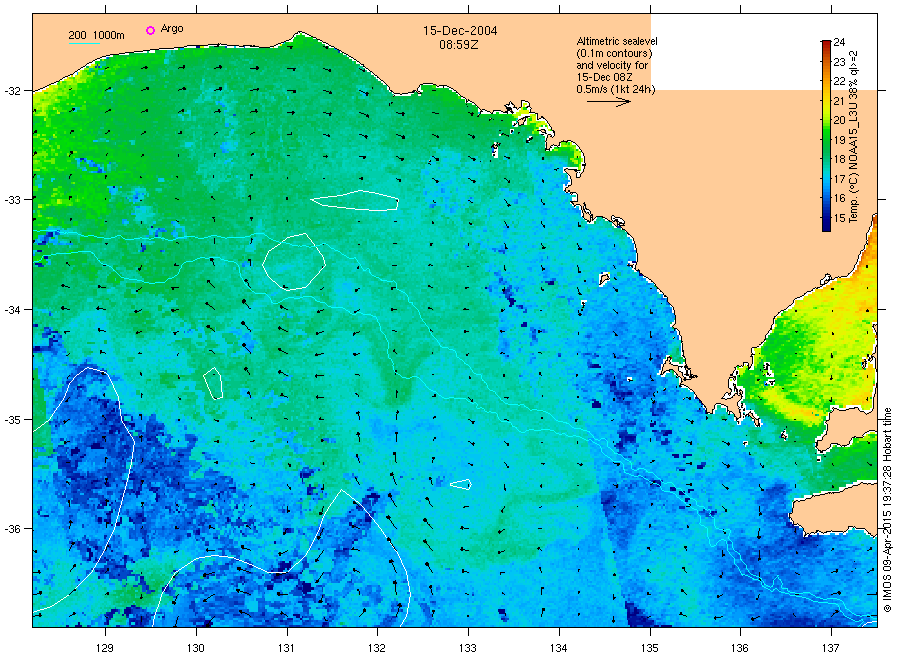Viewport: 900px width, 660px height.
Task: Click longitude axis label 134
Action: (x=558, y=648)
